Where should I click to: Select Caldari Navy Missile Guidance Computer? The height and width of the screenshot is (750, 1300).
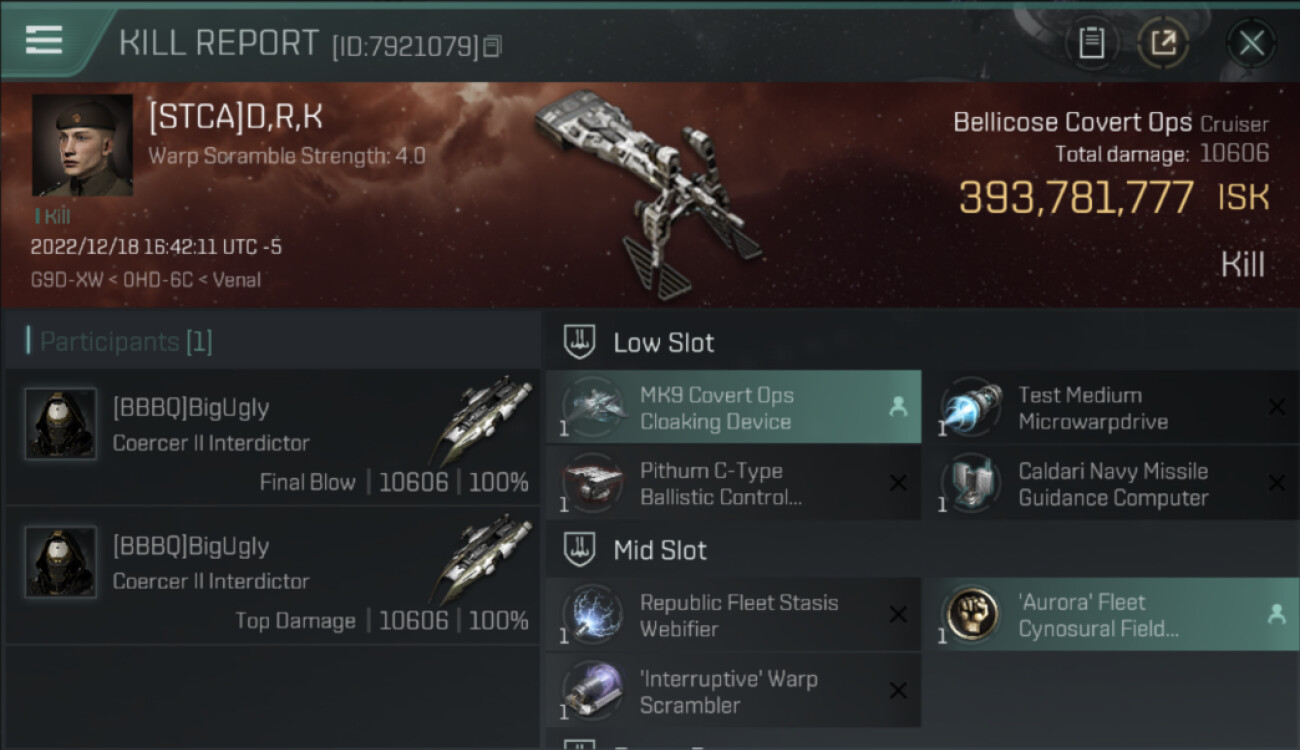pyautogui.click(x=1112, y=483)
